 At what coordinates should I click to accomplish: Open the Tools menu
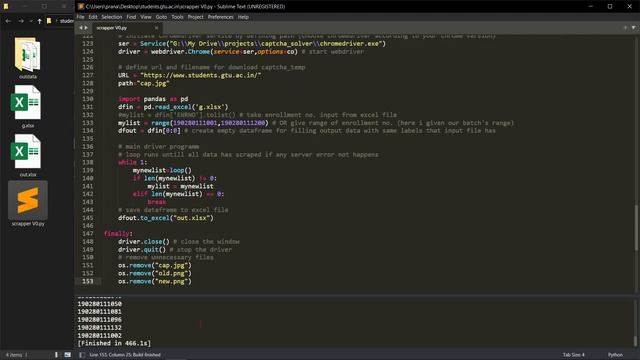(177, 17)
